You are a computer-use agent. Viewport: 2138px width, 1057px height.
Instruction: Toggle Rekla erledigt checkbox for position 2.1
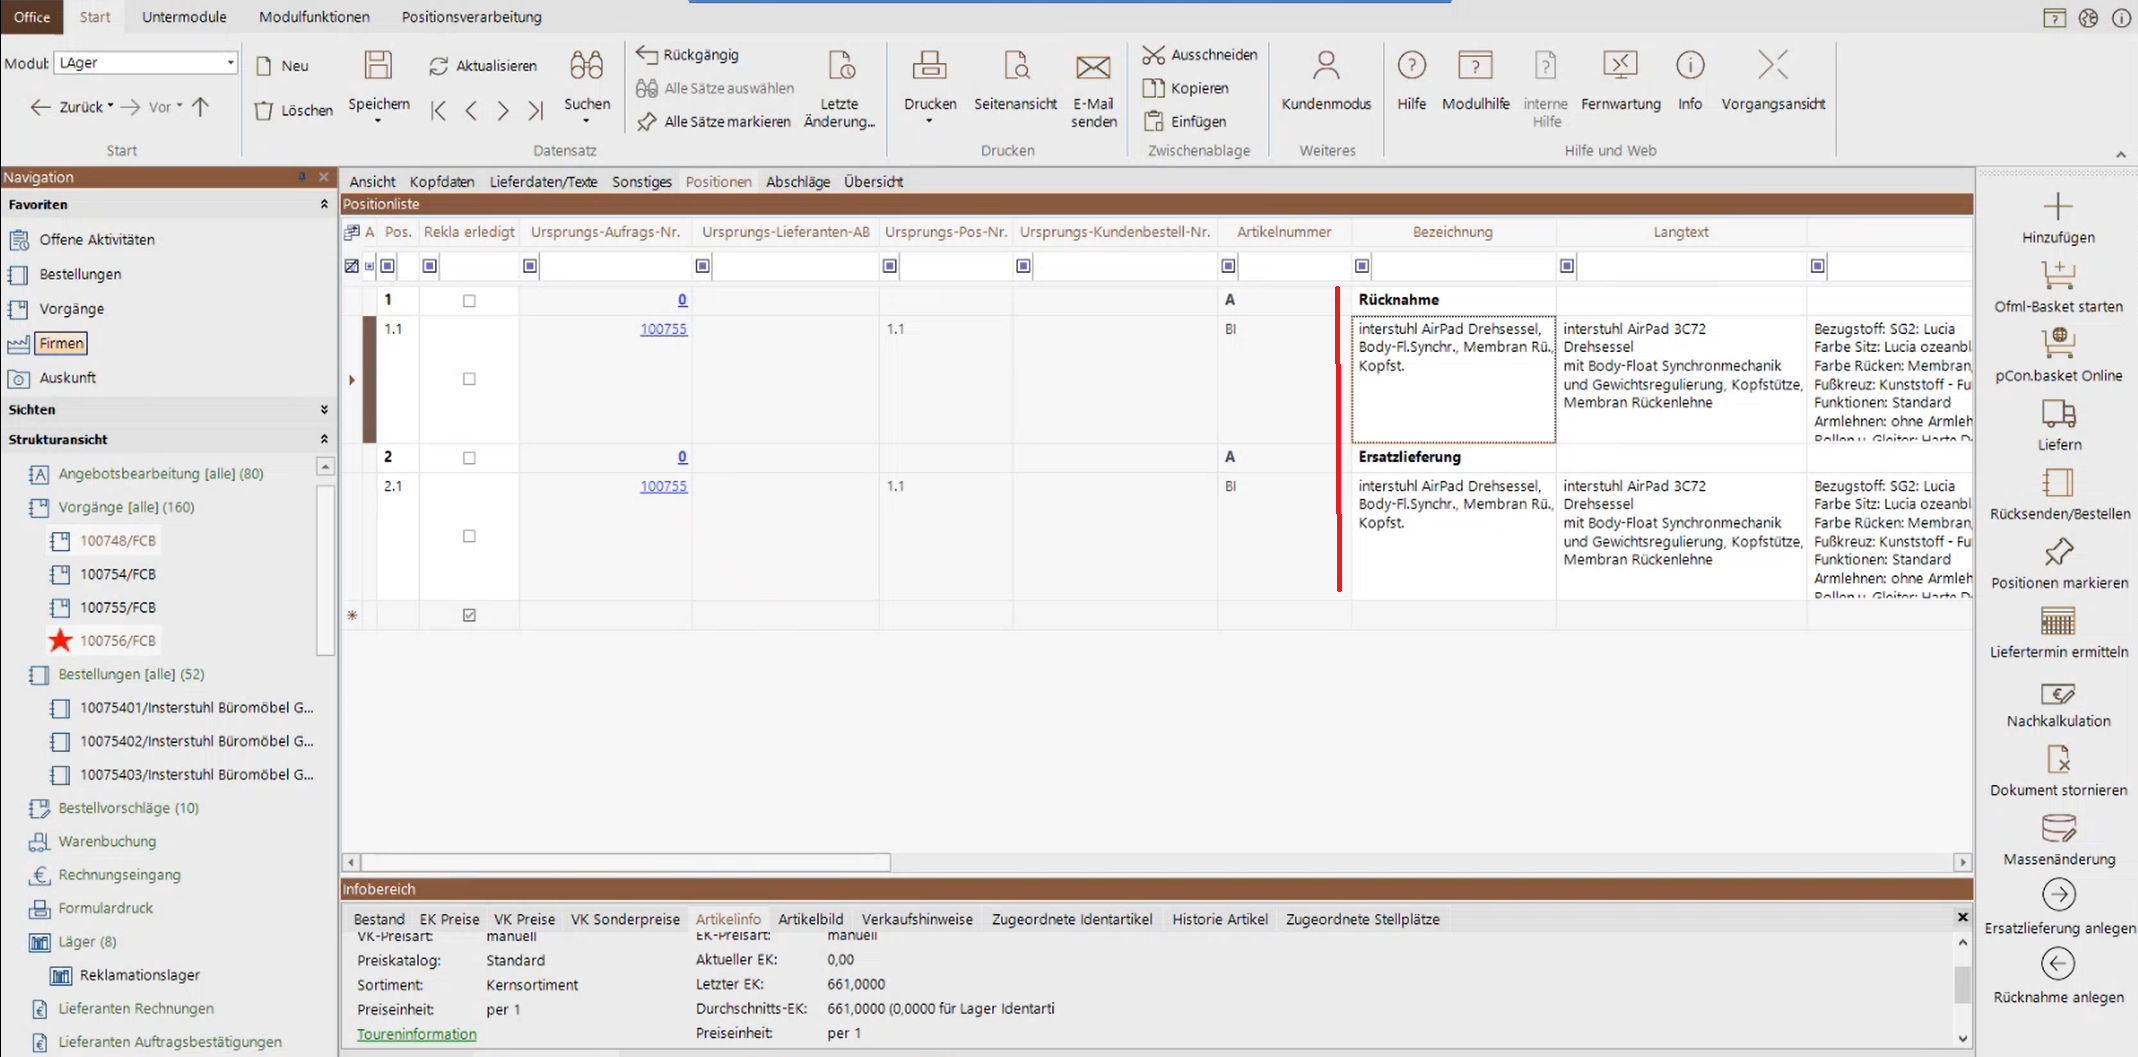tap(469, 537)
